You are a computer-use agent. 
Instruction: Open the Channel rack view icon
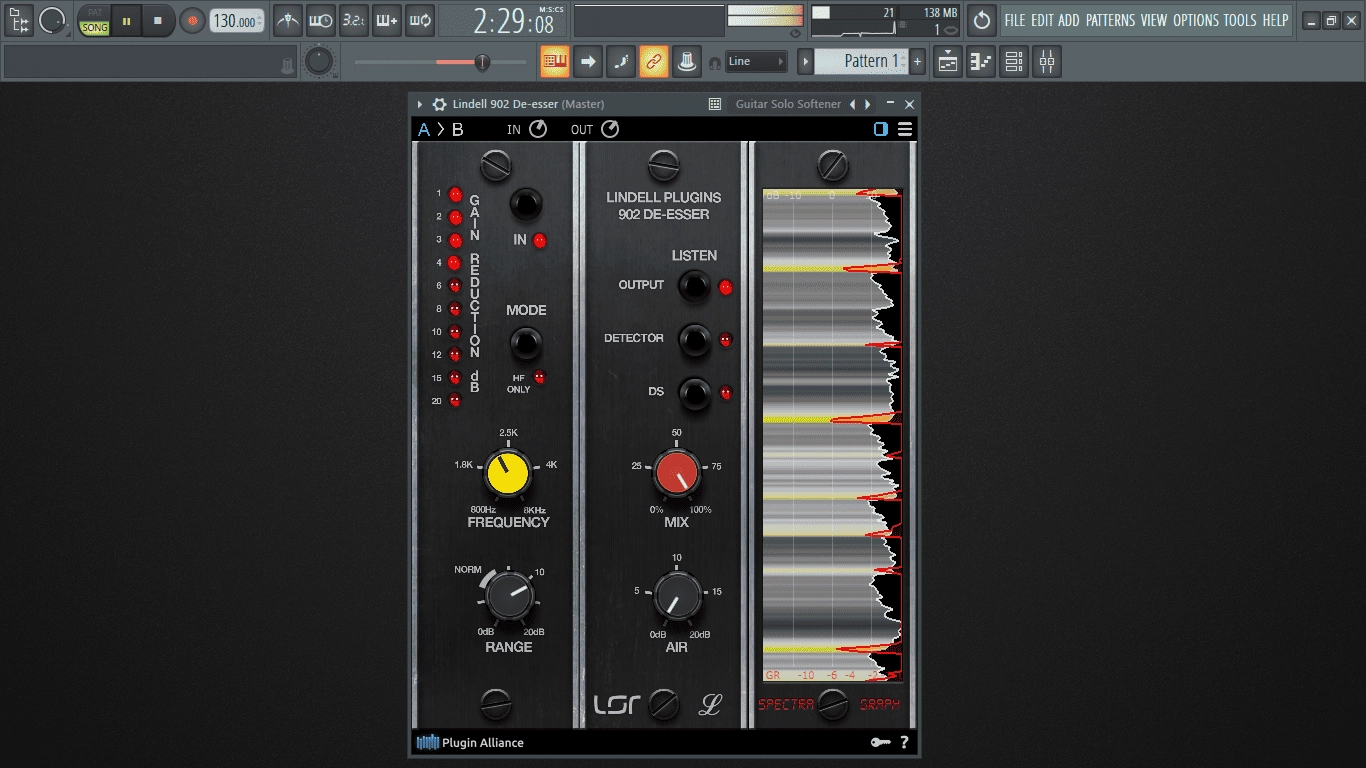[x=1014, y=62]
